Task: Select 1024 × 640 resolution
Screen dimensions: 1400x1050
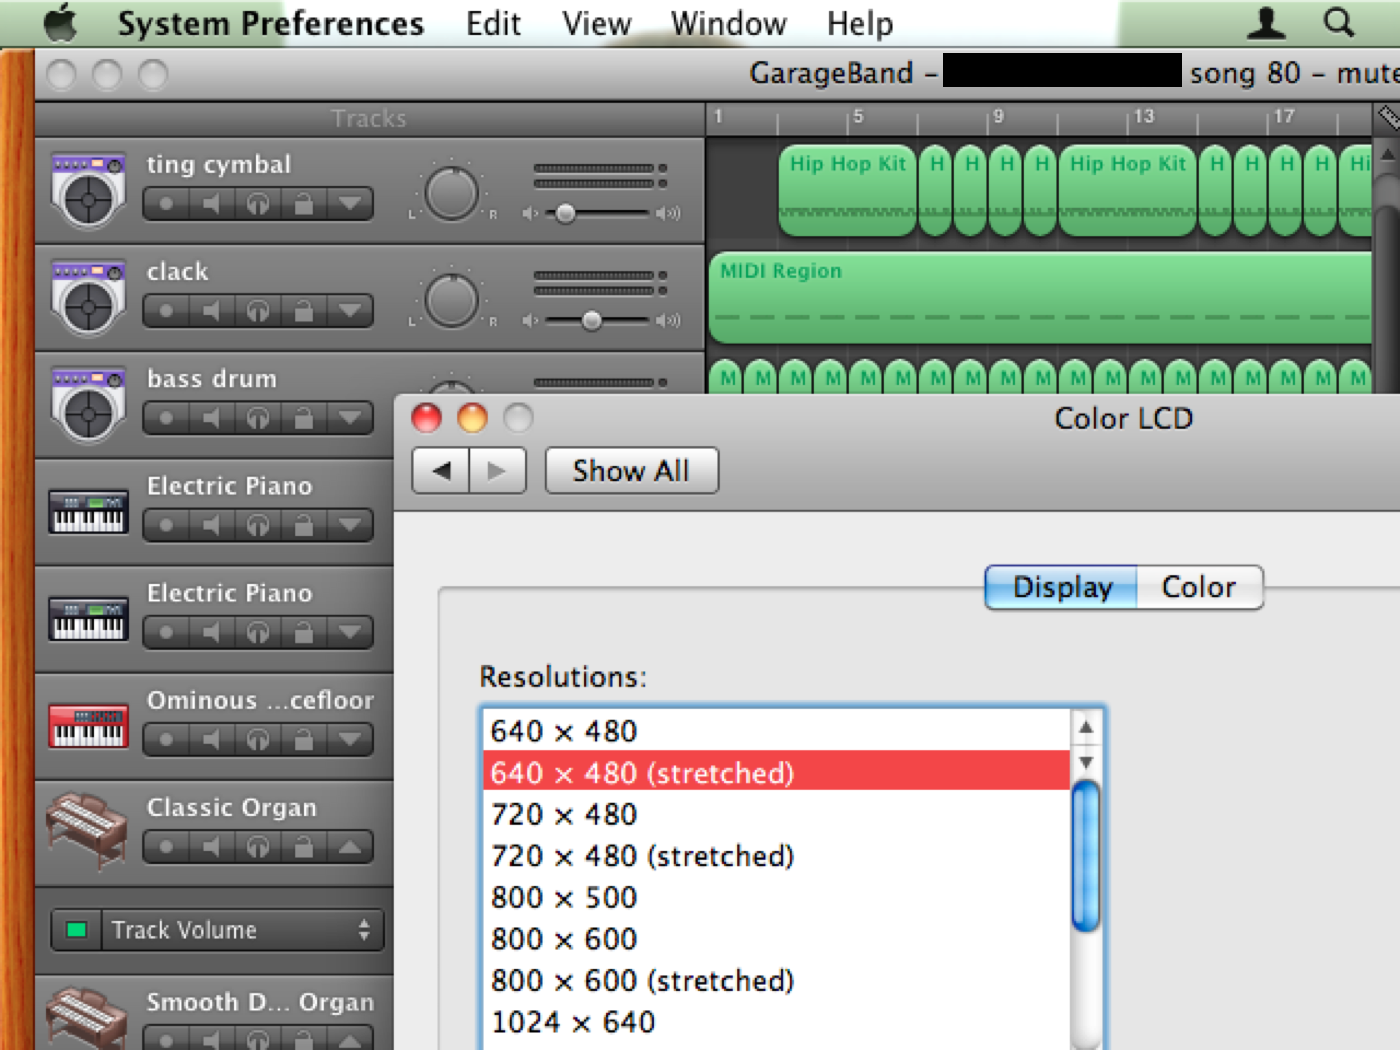Action: [776, 1022]
